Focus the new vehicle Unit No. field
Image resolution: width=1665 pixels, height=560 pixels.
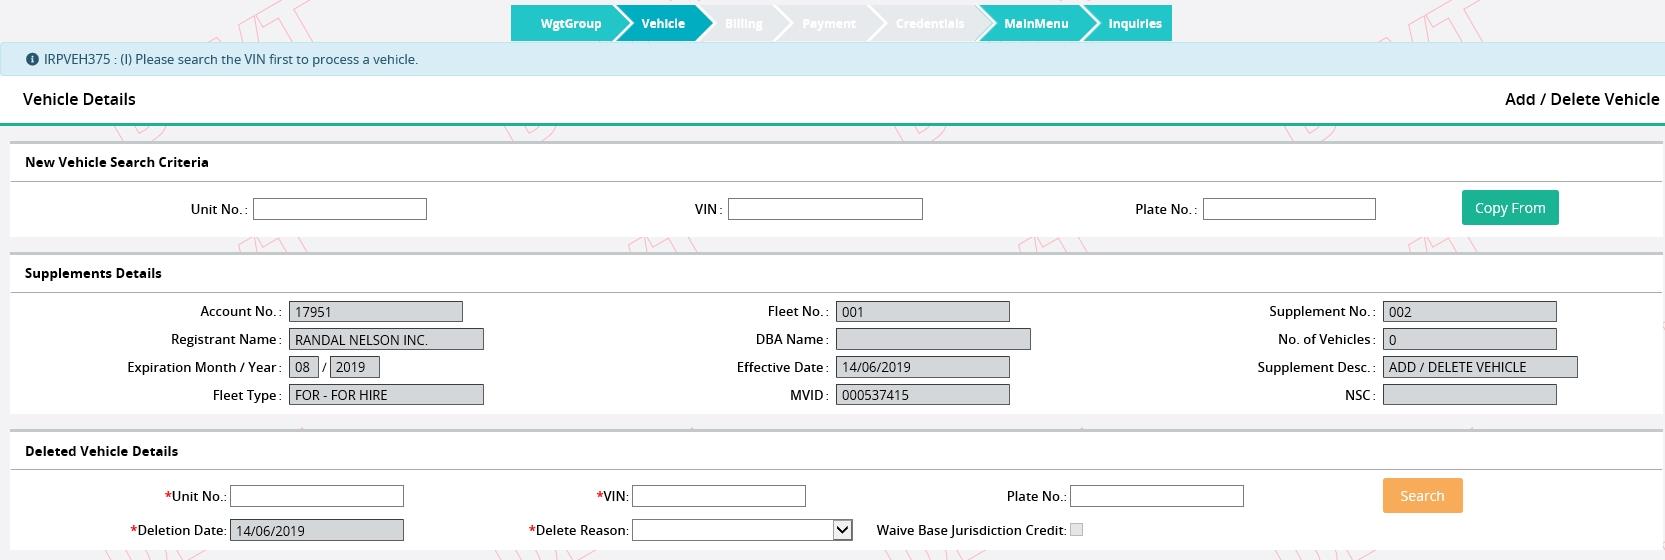(340, 209)
